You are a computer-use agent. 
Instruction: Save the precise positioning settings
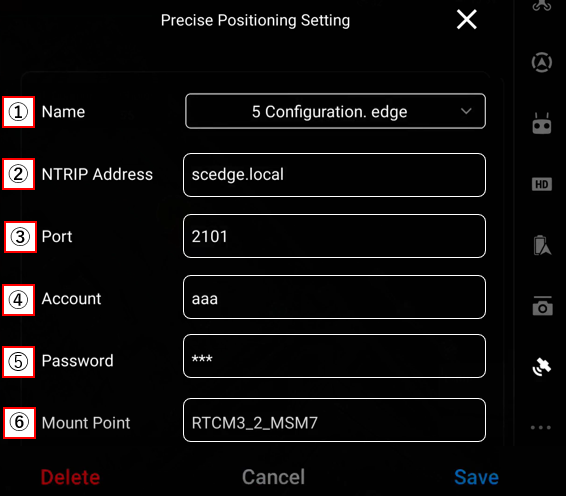[476, 477]
